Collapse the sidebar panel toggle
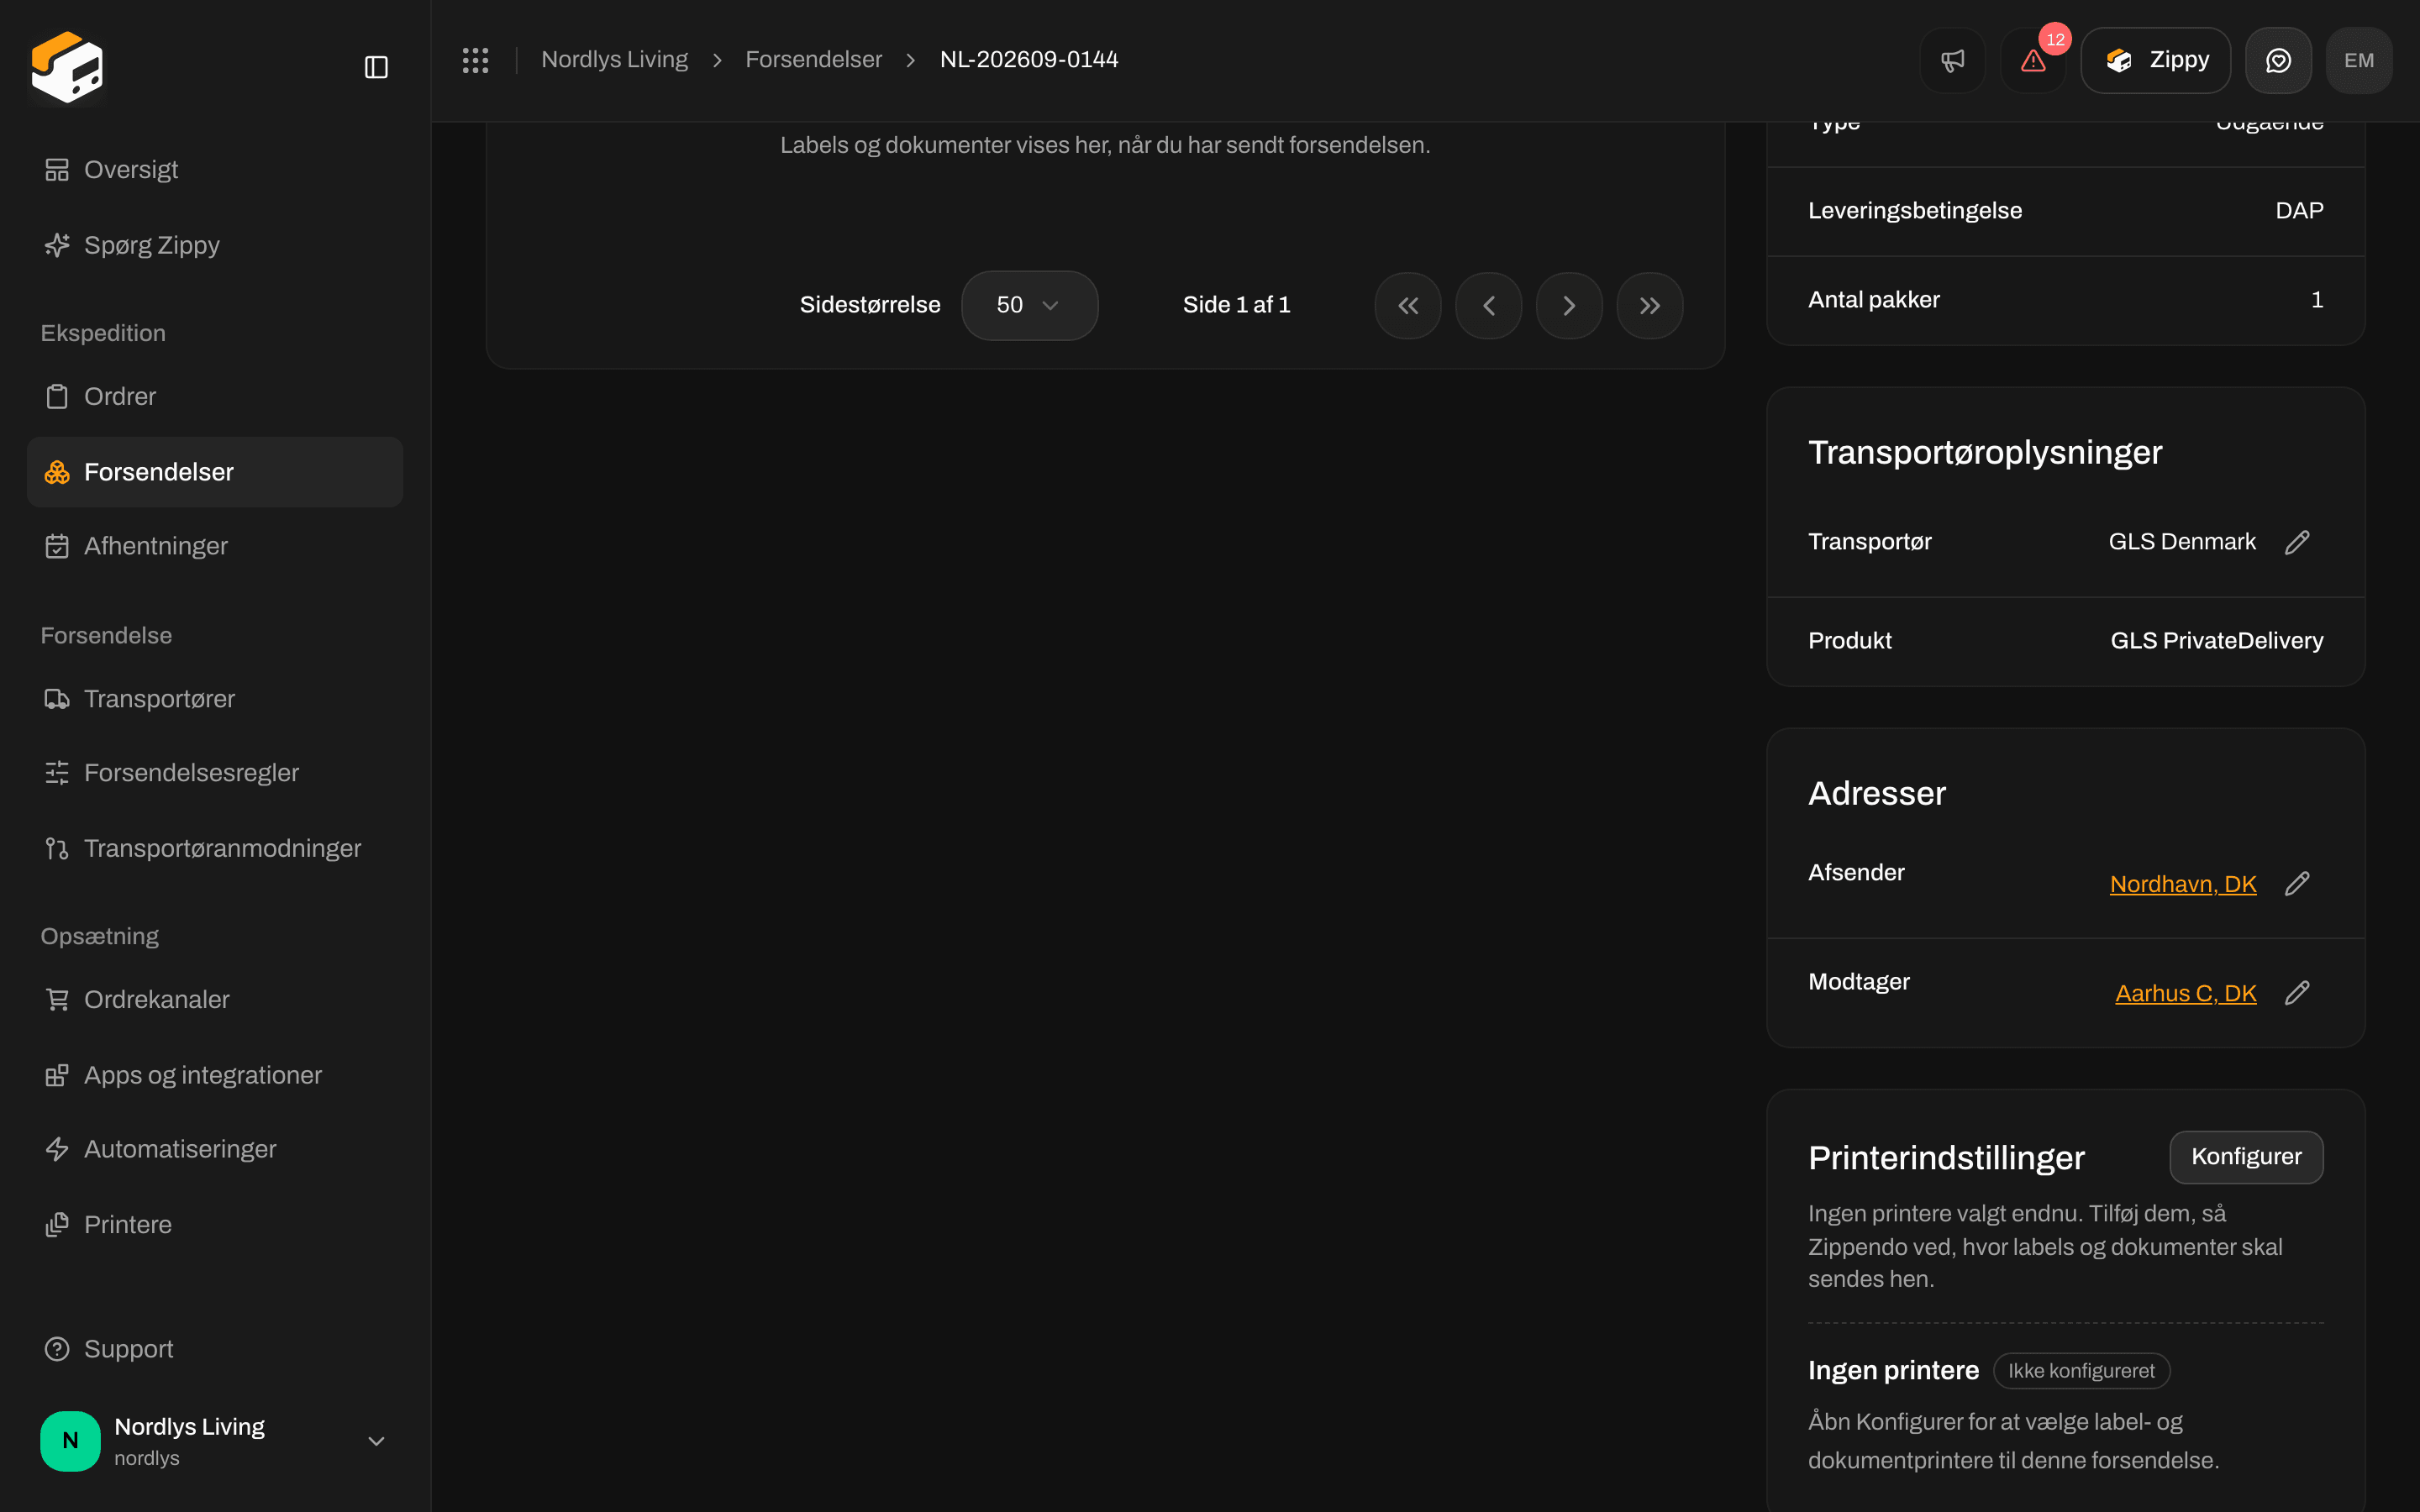Viewport: 2420px width, 1512px height. pyautogui.click(x=376, y=67)
